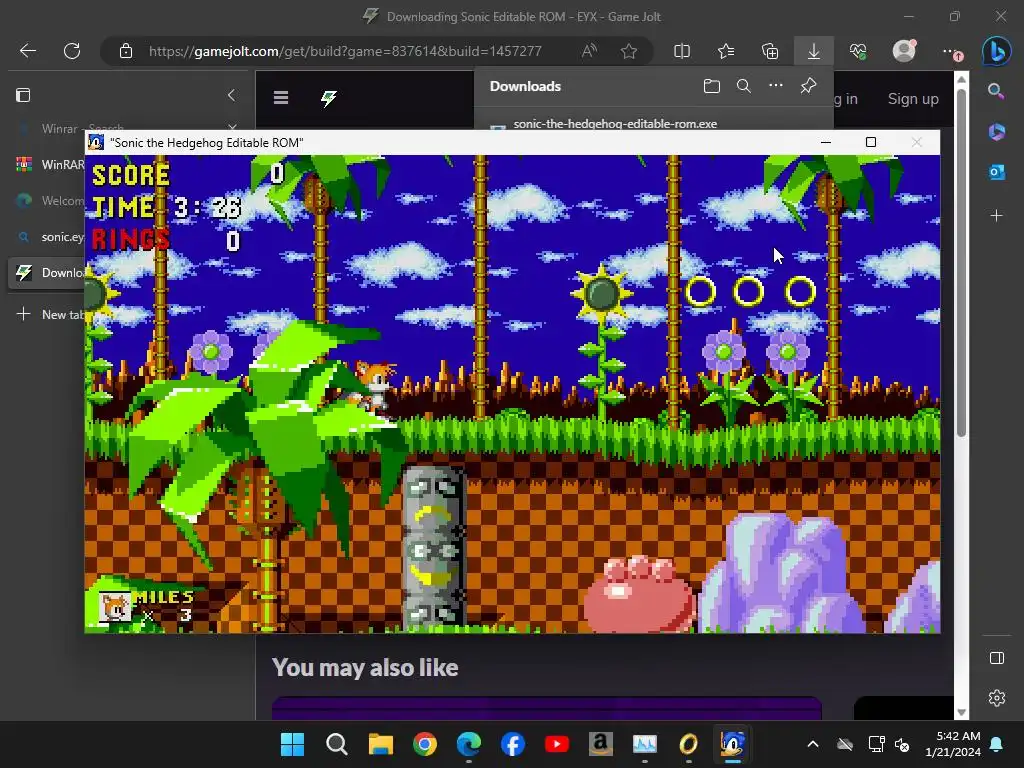
Task: Add a sidebar app with the plus icon
Action: point(997,216)
